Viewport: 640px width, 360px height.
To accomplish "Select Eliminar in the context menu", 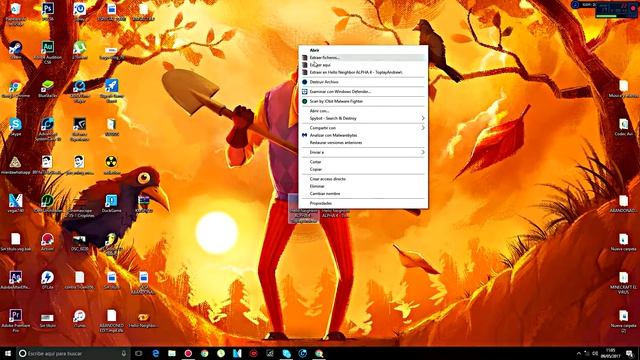I will 363,186.
